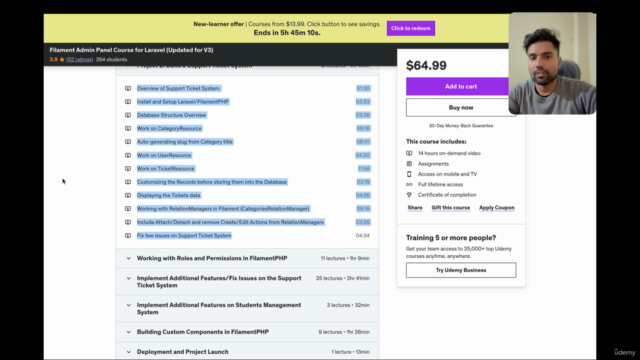Open lecture Include Attach/Detach and remove Create/Edit Actions

(x=230, y=222)
